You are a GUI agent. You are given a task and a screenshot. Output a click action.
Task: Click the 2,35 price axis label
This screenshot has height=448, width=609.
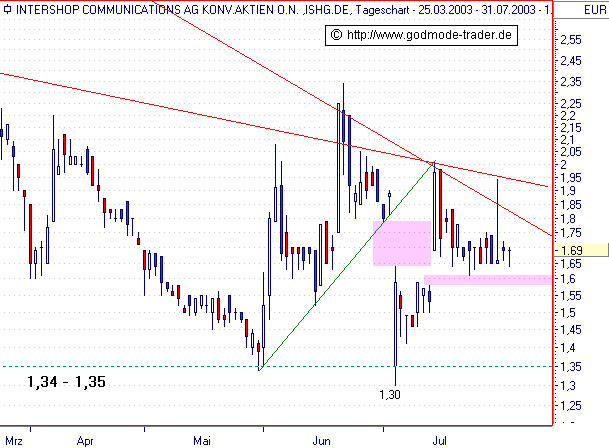pyautogui.click(x=571, y=82)
